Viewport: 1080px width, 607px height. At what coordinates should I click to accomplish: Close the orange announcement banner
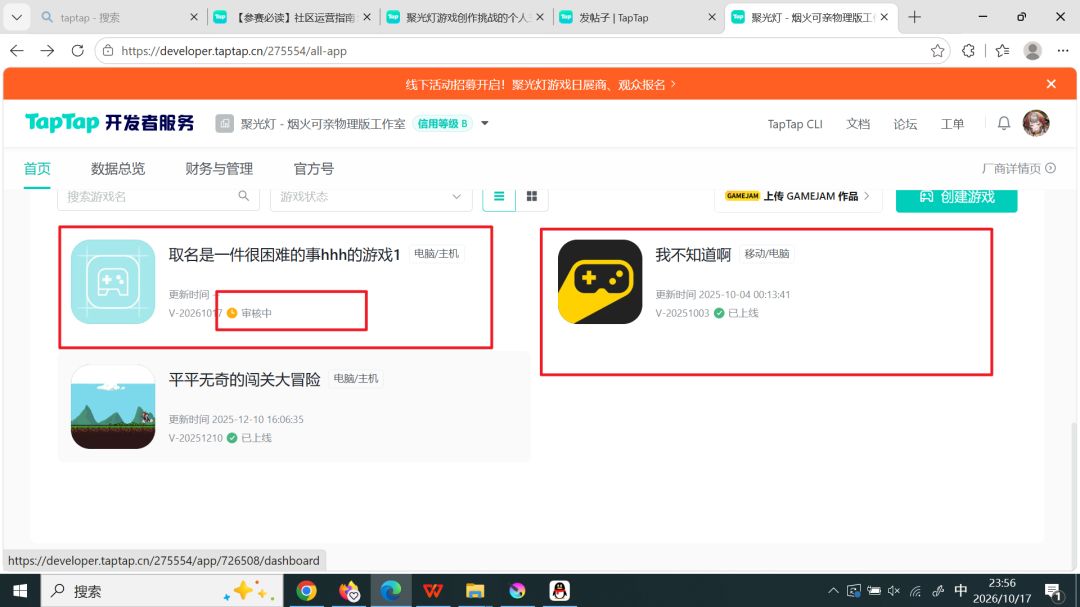(x=1051, y=84)
